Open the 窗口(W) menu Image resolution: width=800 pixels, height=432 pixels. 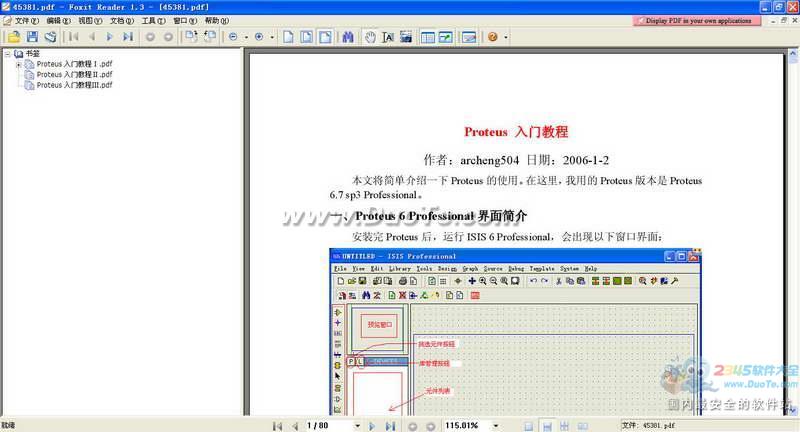tap(185, 21)
